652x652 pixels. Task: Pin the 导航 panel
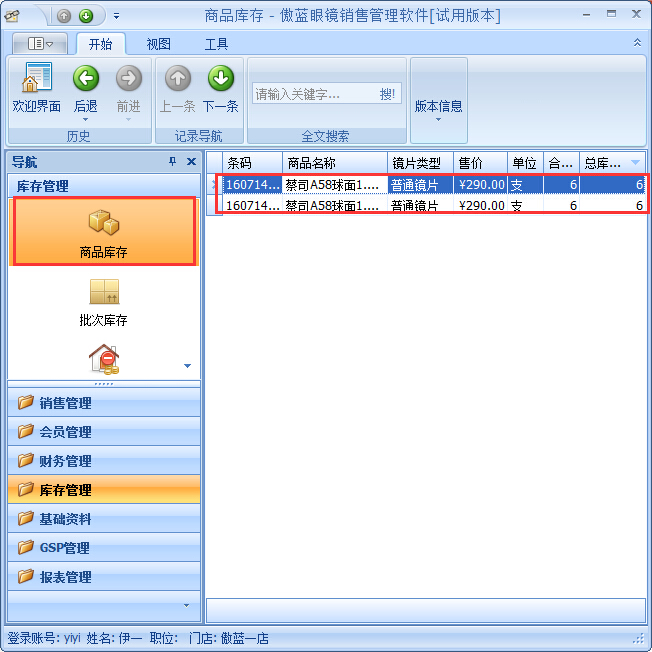[x=172, y=162]
